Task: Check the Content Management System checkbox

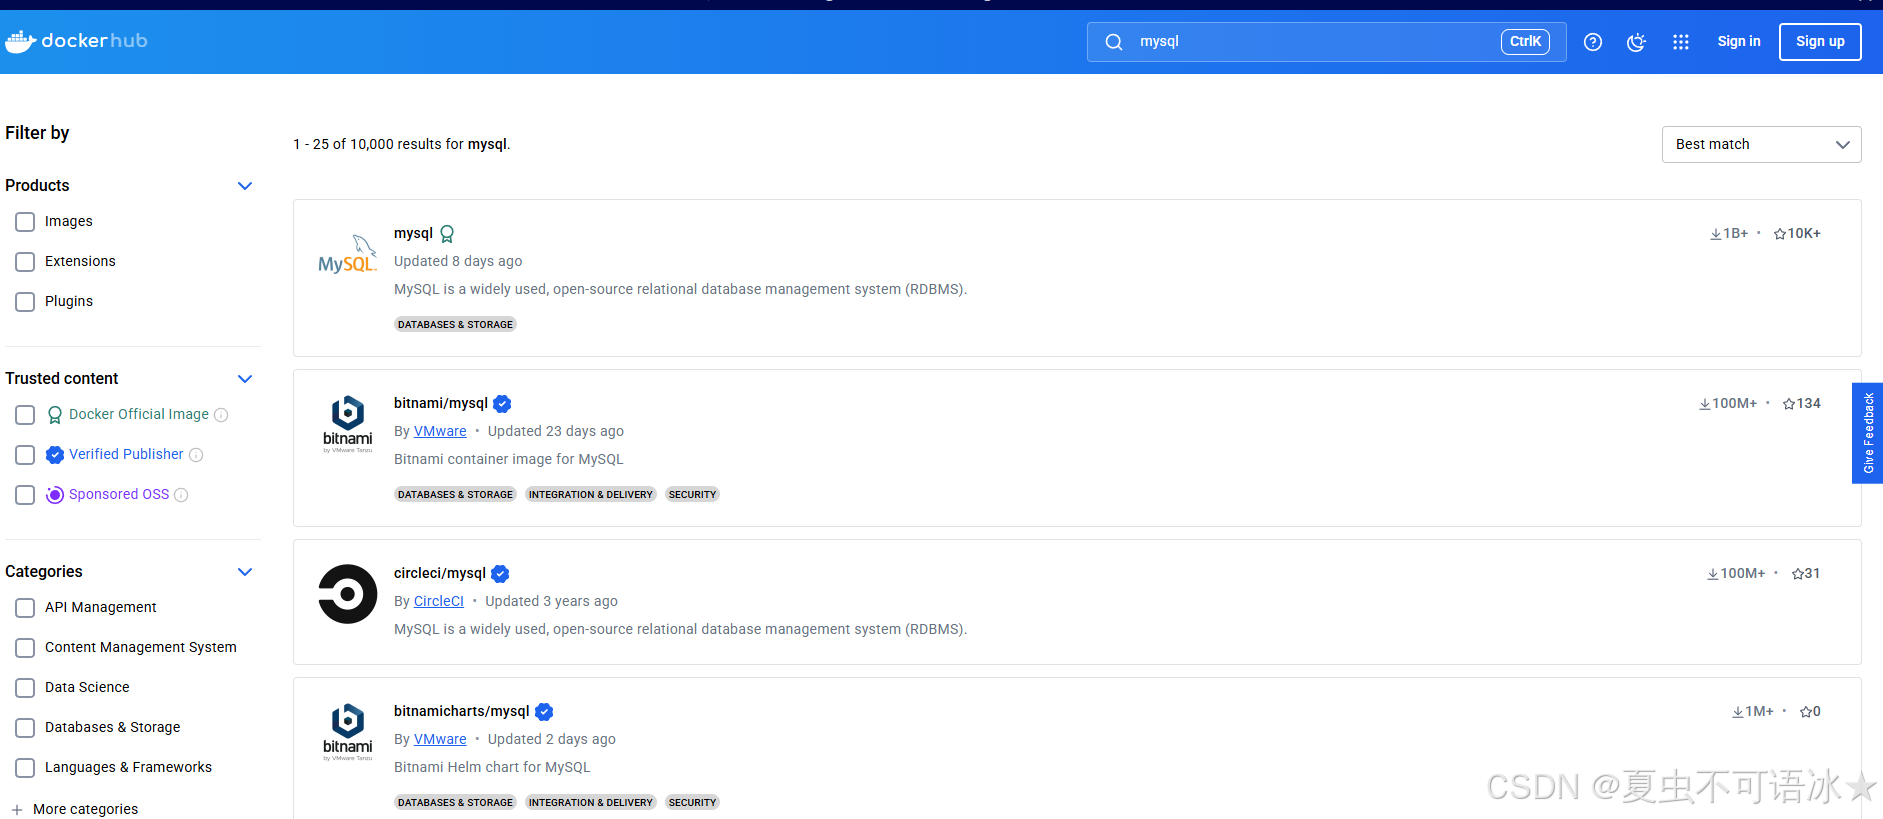Action: tap(25, 648)
